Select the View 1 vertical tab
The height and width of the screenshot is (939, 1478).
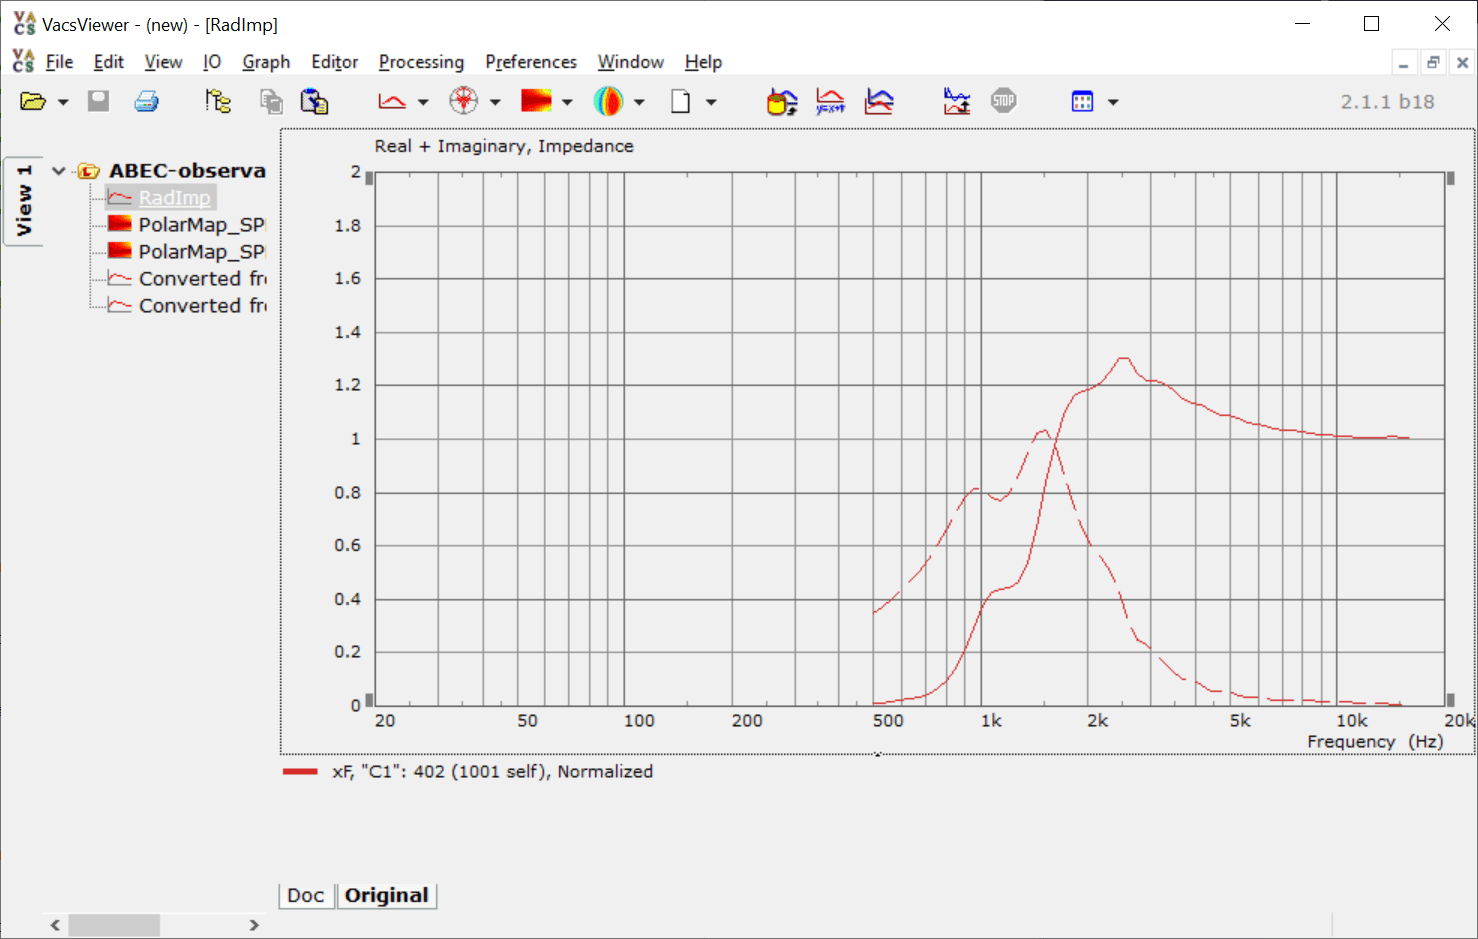pyautogui.click(x=23, y=201)
